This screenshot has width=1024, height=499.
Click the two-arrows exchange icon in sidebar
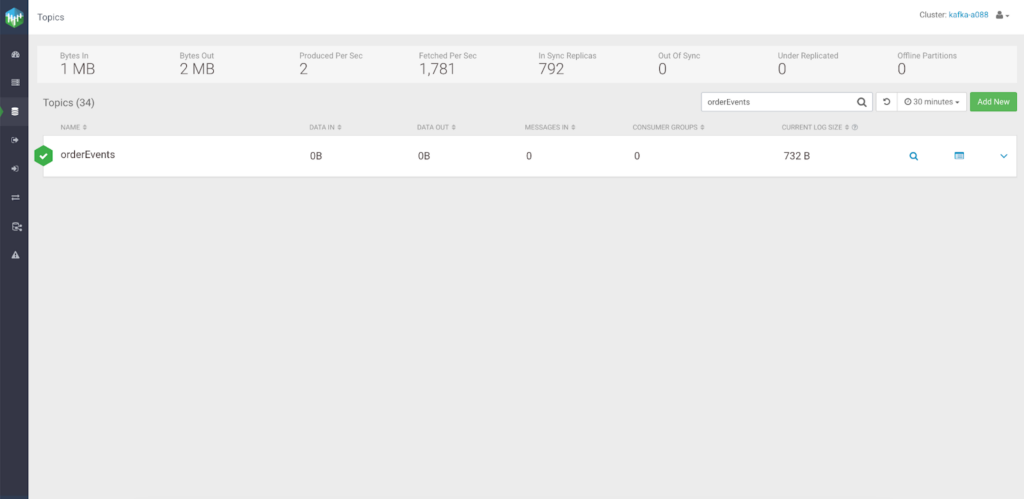(x=14, y=198)
